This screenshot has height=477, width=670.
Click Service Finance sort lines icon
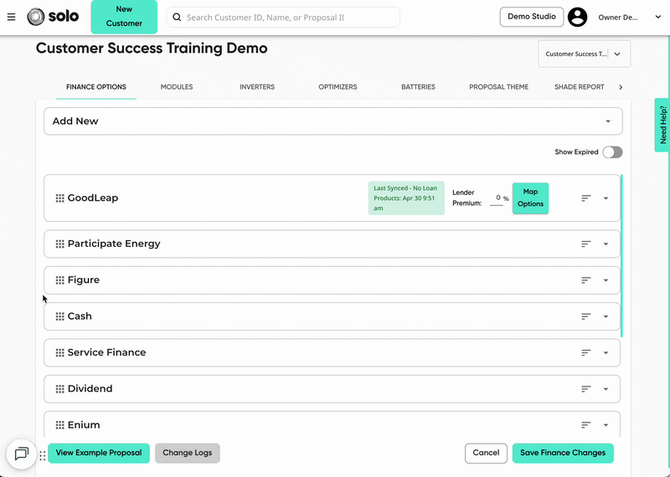(x=586, y=353)
